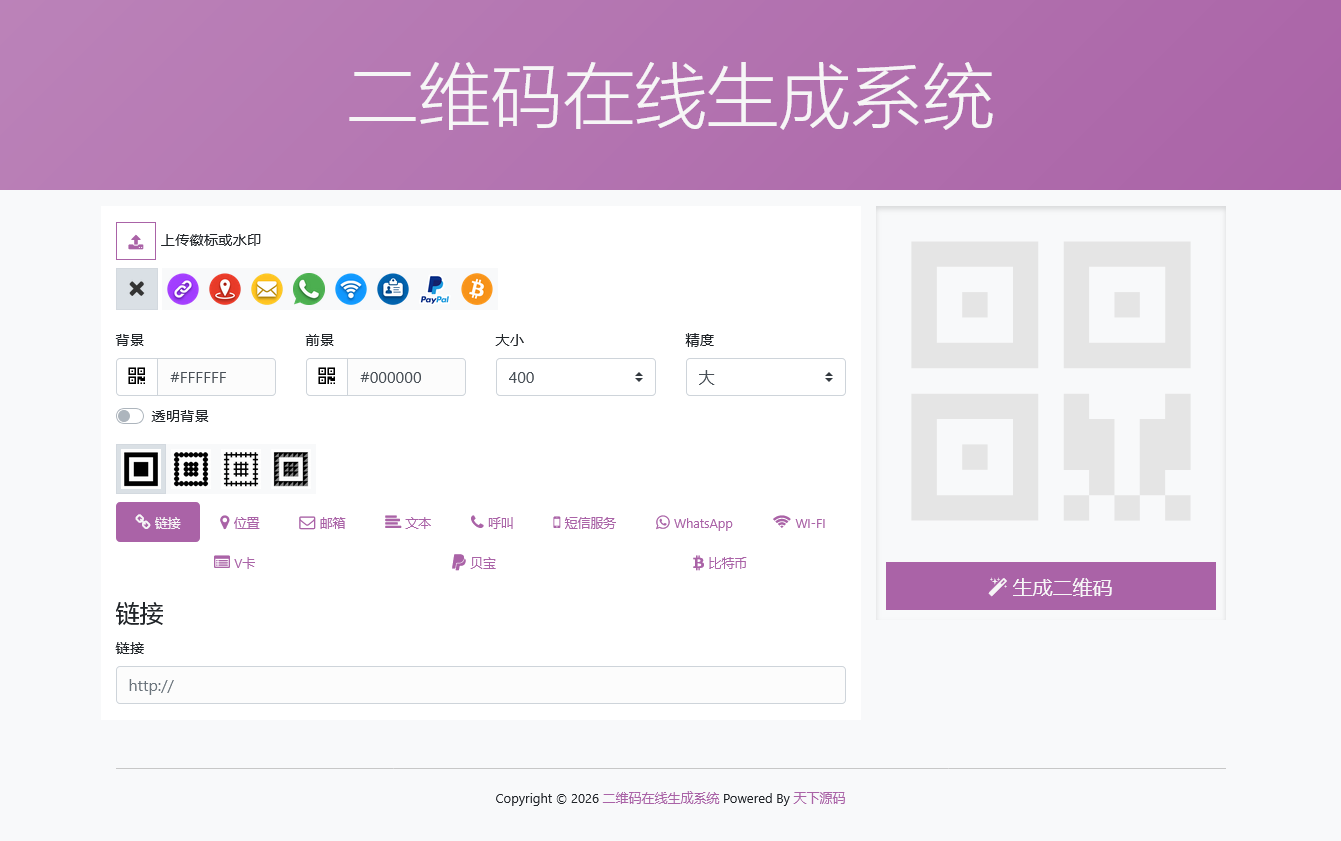Click the 上传徽标或水印 label

coord(212,240)
